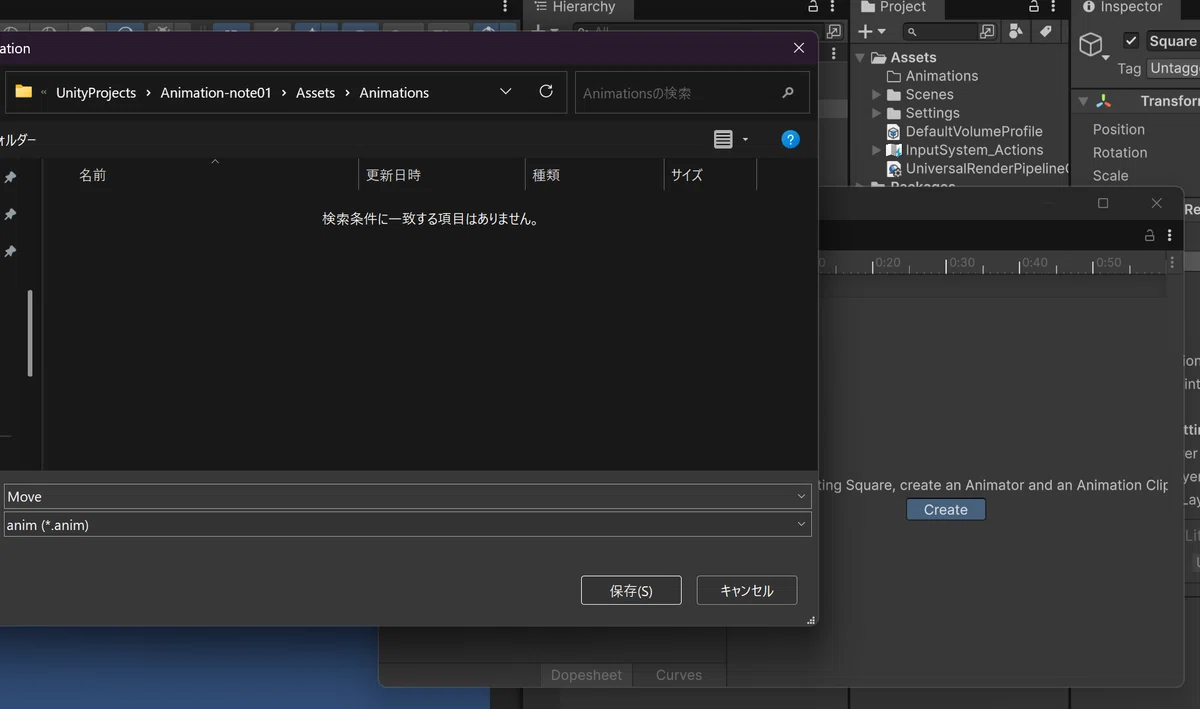This screenshot has height=709, width=1200.
Task: Click the save dialog navigation pane scrollbar
Action: pyautogui.click(x=30, y=333)
